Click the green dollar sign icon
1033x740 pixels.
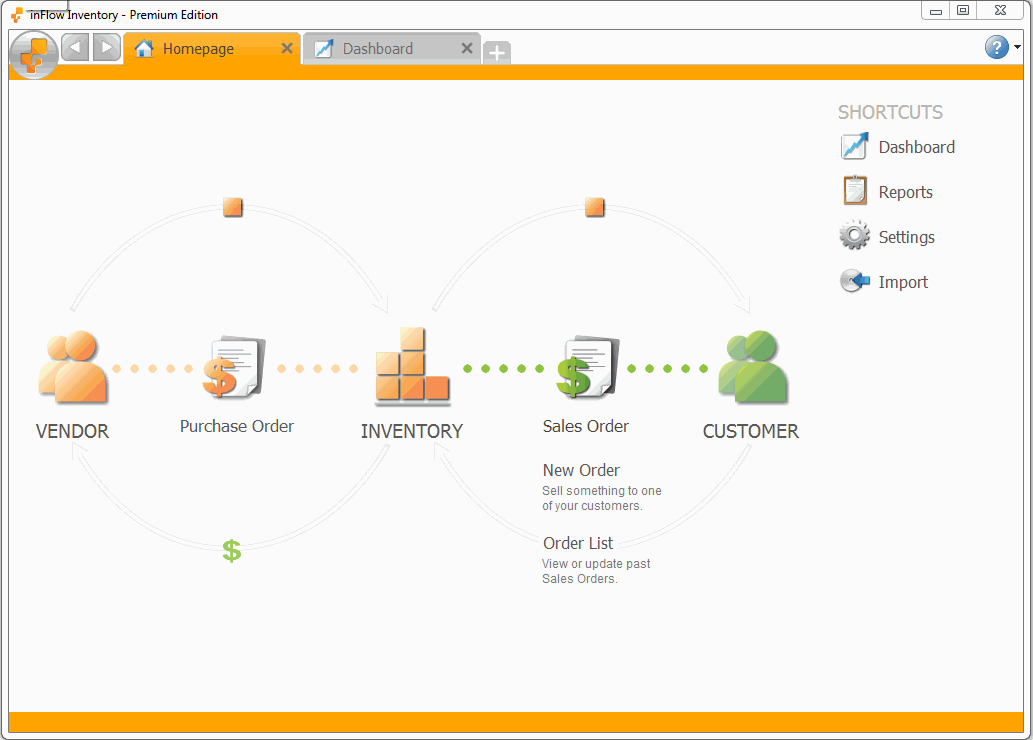click(x=232, y=550)
